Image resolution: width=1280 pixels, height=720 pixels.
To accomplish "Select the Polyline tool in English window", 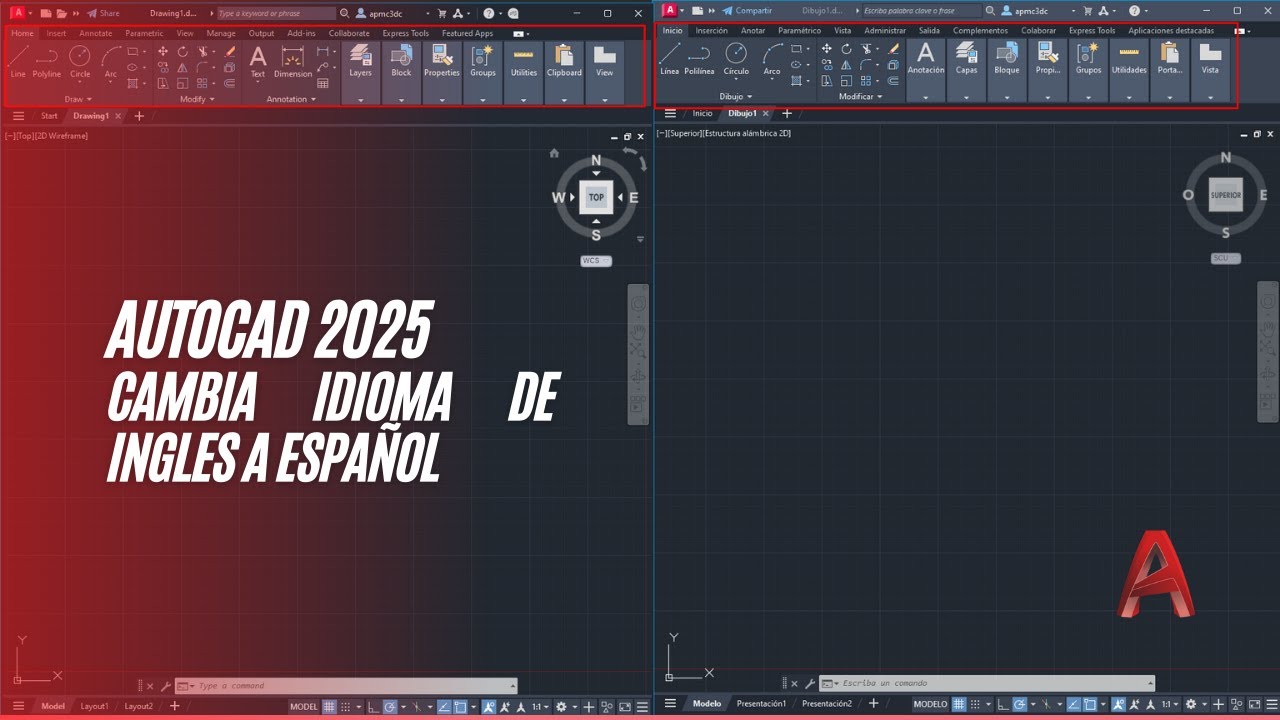I will [x=46, y=61].
